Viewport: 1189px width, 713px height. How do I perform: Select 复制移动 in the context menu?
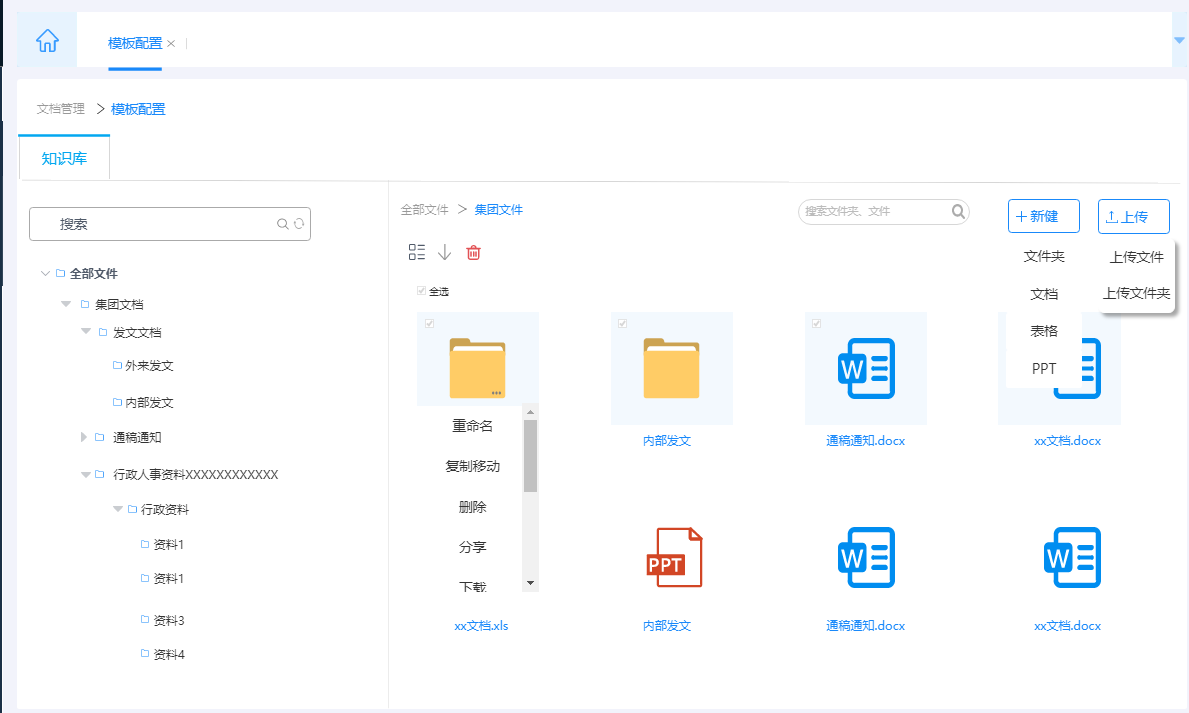[472, 466]
